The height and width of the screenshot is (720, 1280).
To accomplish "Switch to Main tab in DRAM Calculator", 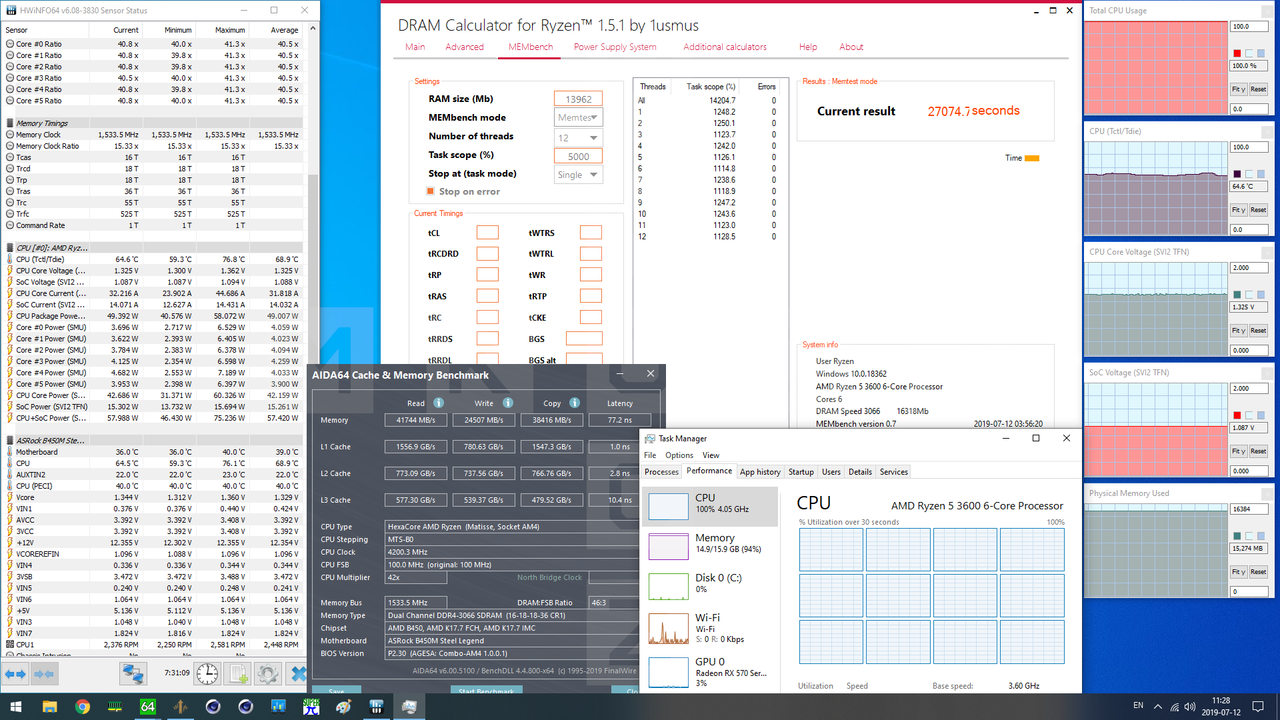I will coord(415,47).
